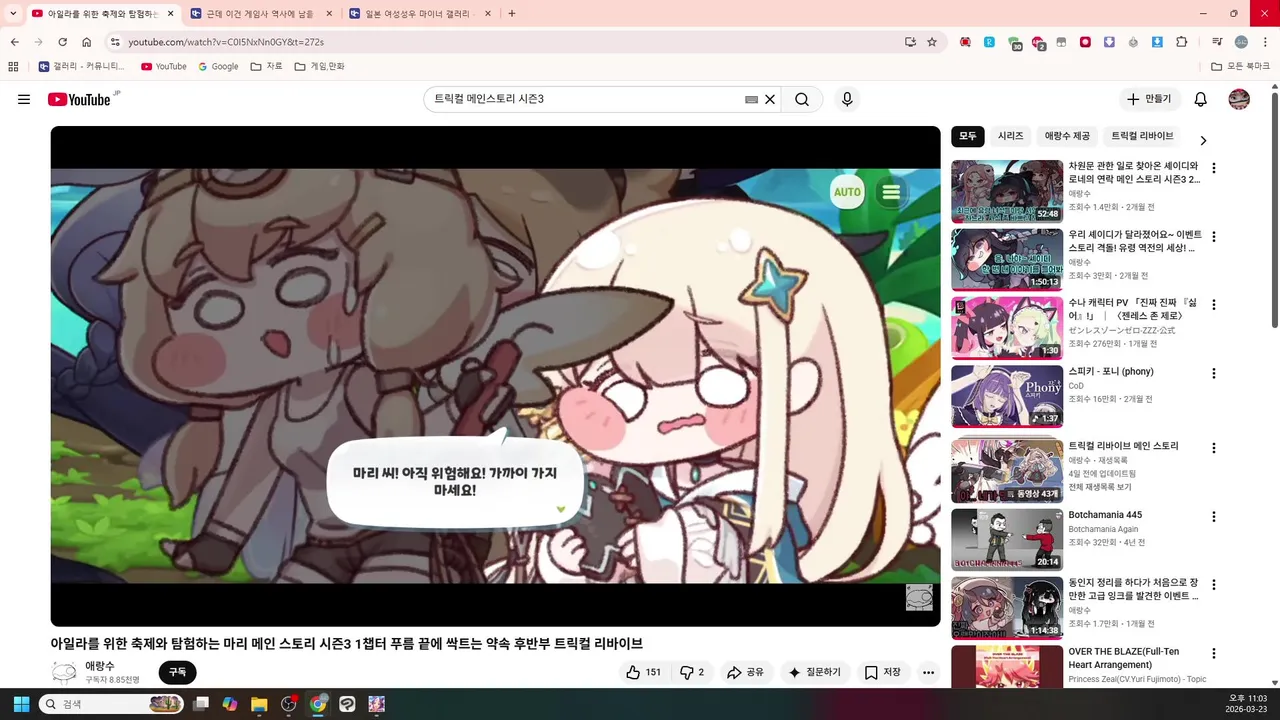Select the 애랑수 제공 filter chip

(x=1067, y=136)
